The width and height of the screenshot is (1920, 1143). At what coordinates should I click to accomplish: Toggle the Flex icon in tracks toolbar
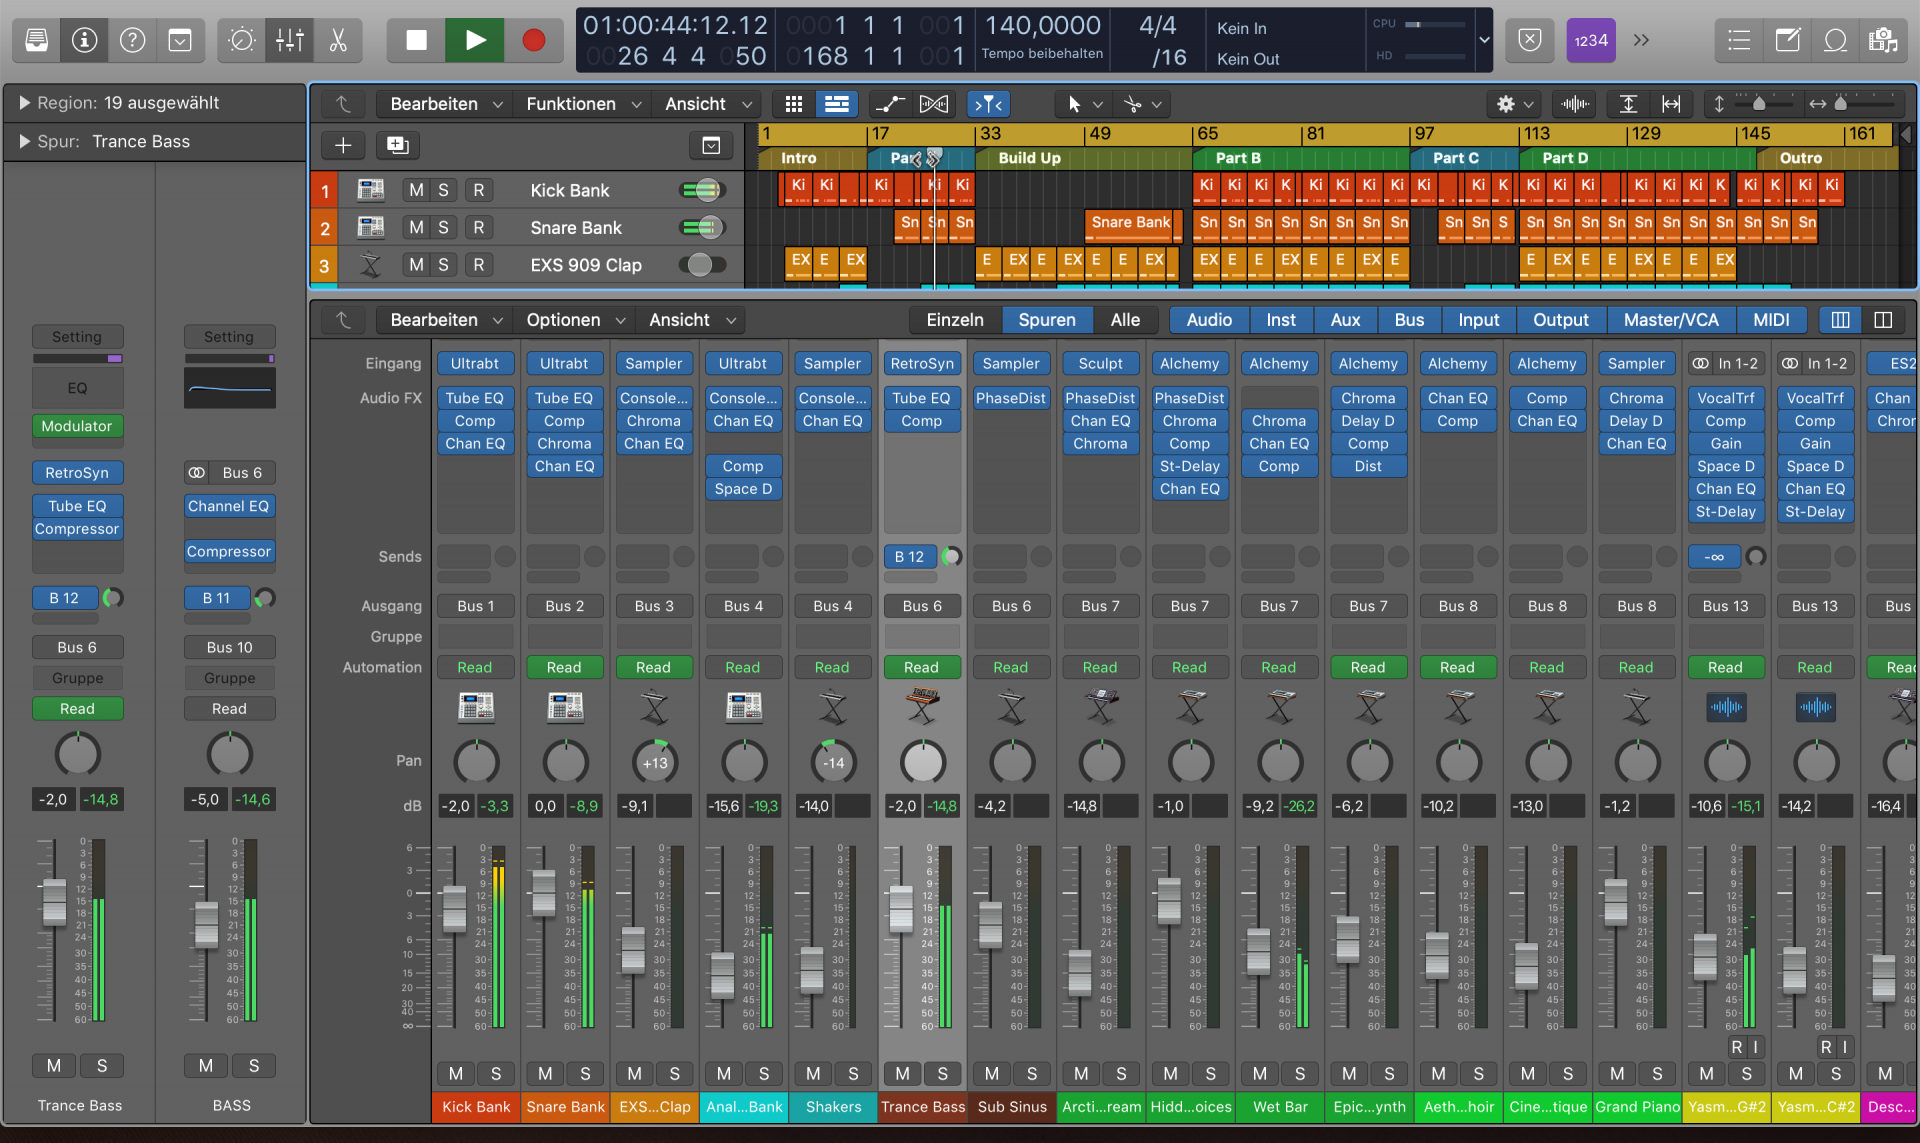[x=934, y=104]
